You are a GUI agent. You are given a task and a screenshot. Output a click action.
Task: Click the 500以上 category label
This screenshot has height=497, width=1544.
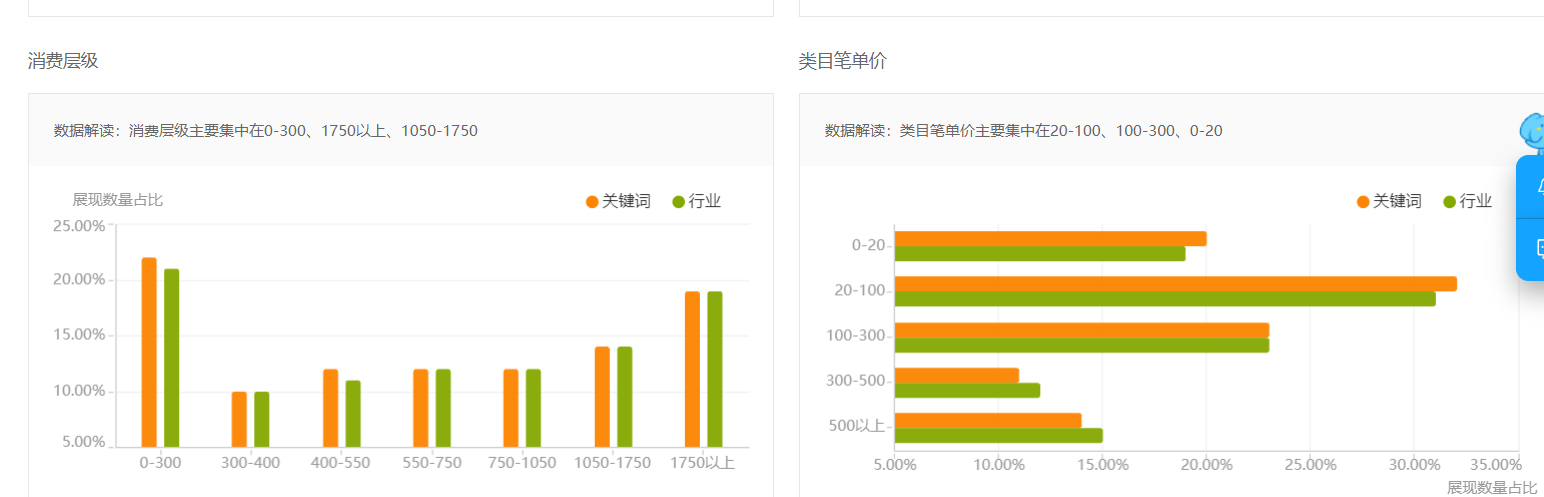[x=858, y=427]
